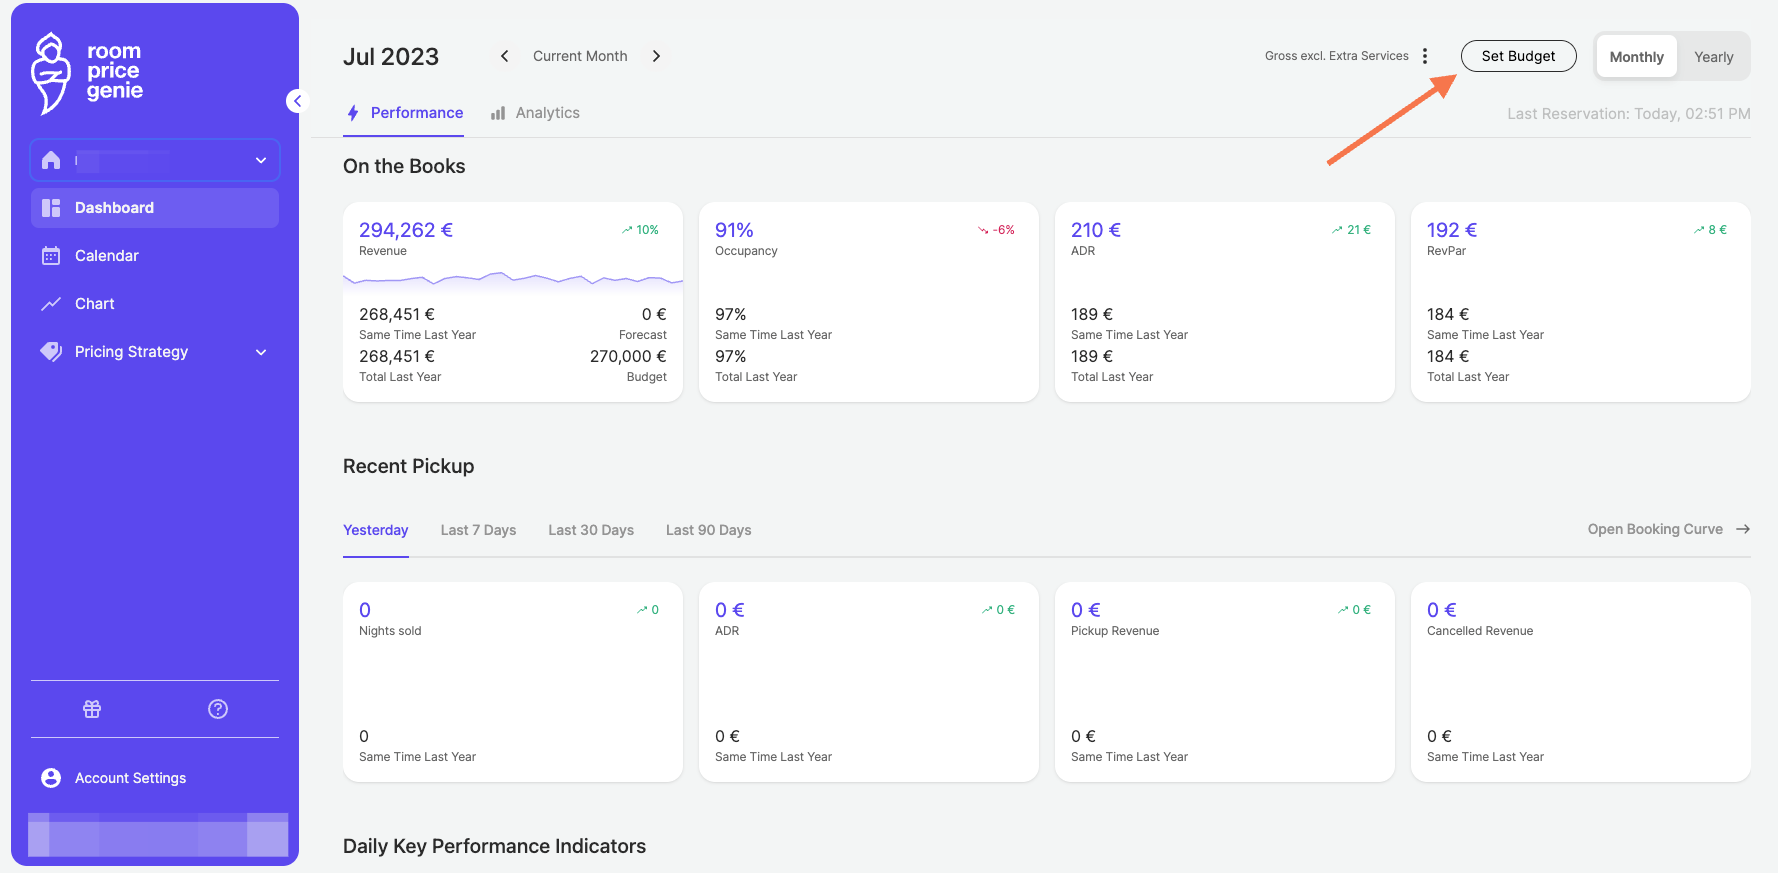
Task: Open the gift icon in sidebar
Action: 92,709
